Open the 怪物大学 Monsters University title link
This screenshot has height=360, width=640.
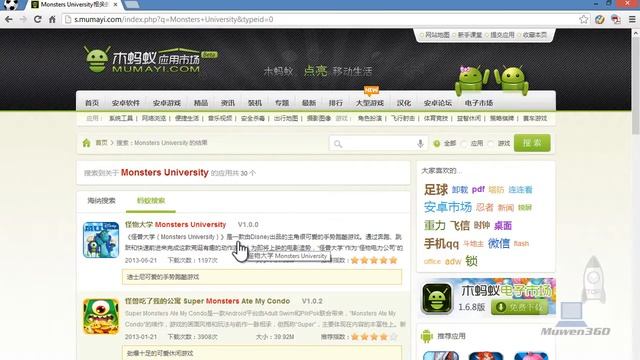click(x=176, y=224)
